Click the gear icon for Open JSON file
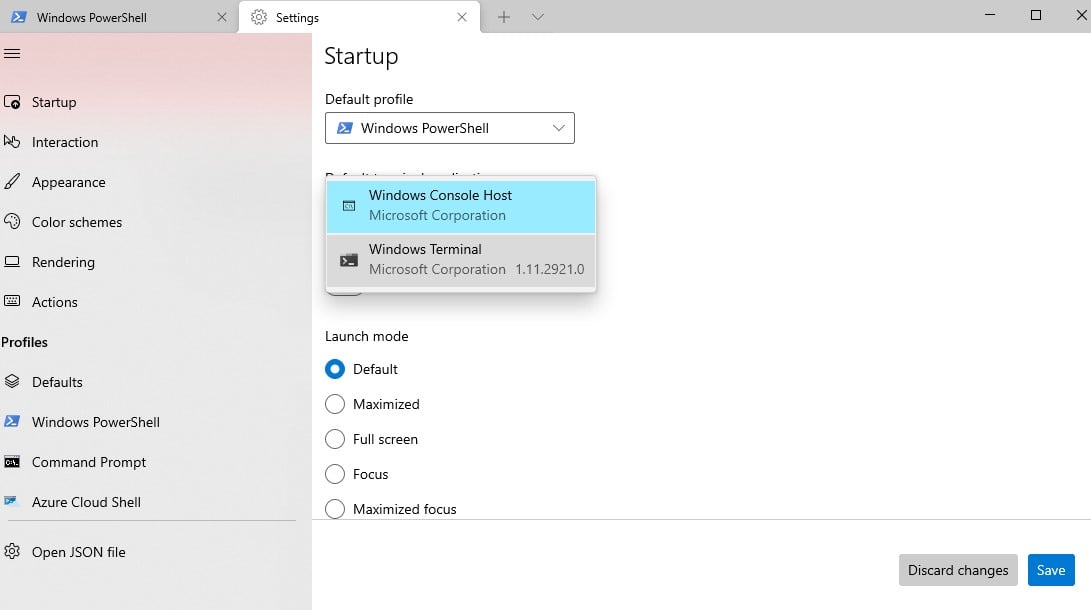This screenshot has width=1091, height=610. point(13,552)
